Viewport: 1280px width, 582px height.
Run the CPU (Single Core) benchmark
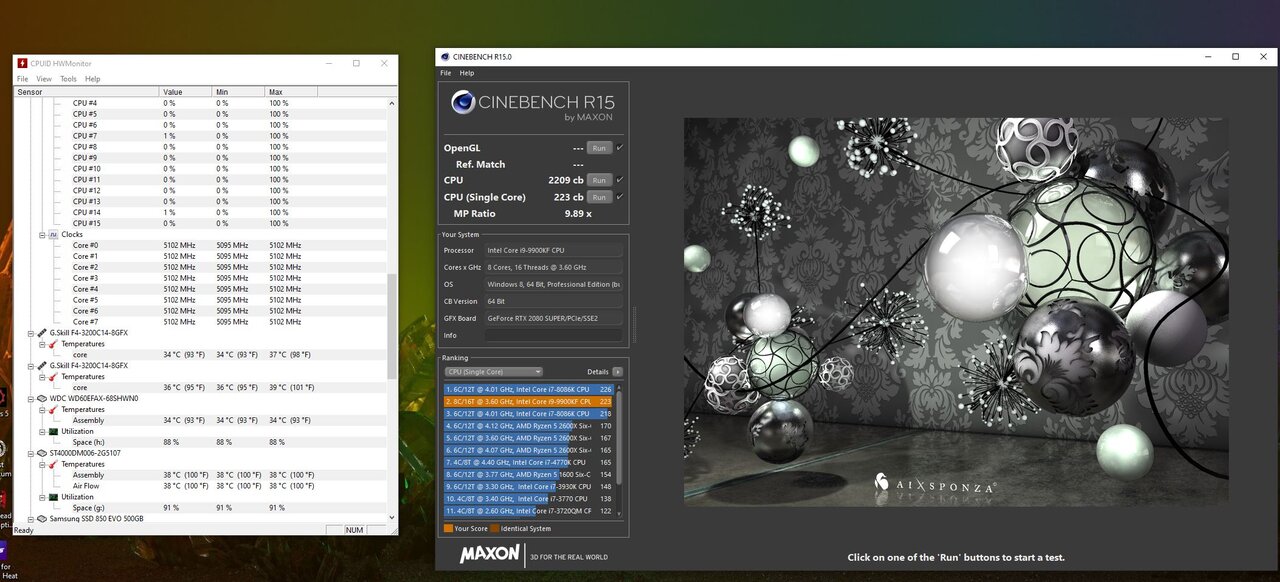point(599,197)
